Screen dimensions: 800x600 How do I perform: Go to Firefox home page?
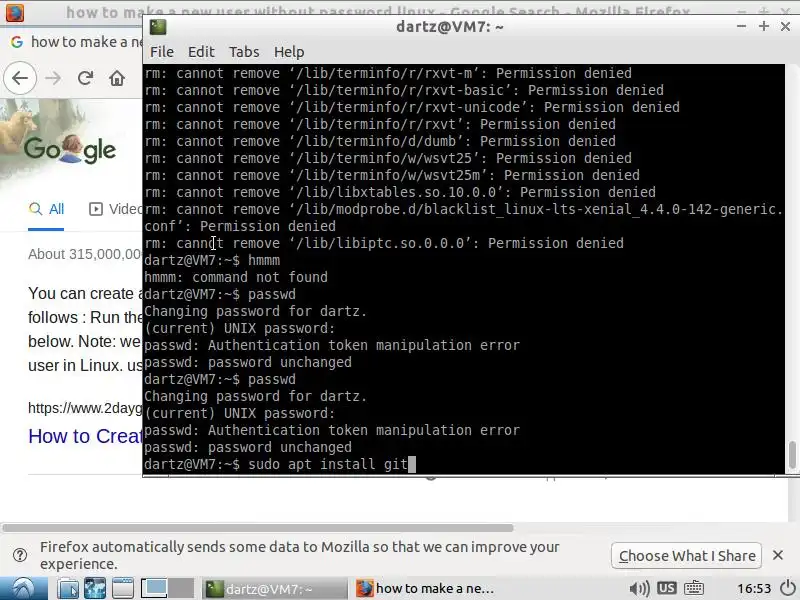point(117,78)
